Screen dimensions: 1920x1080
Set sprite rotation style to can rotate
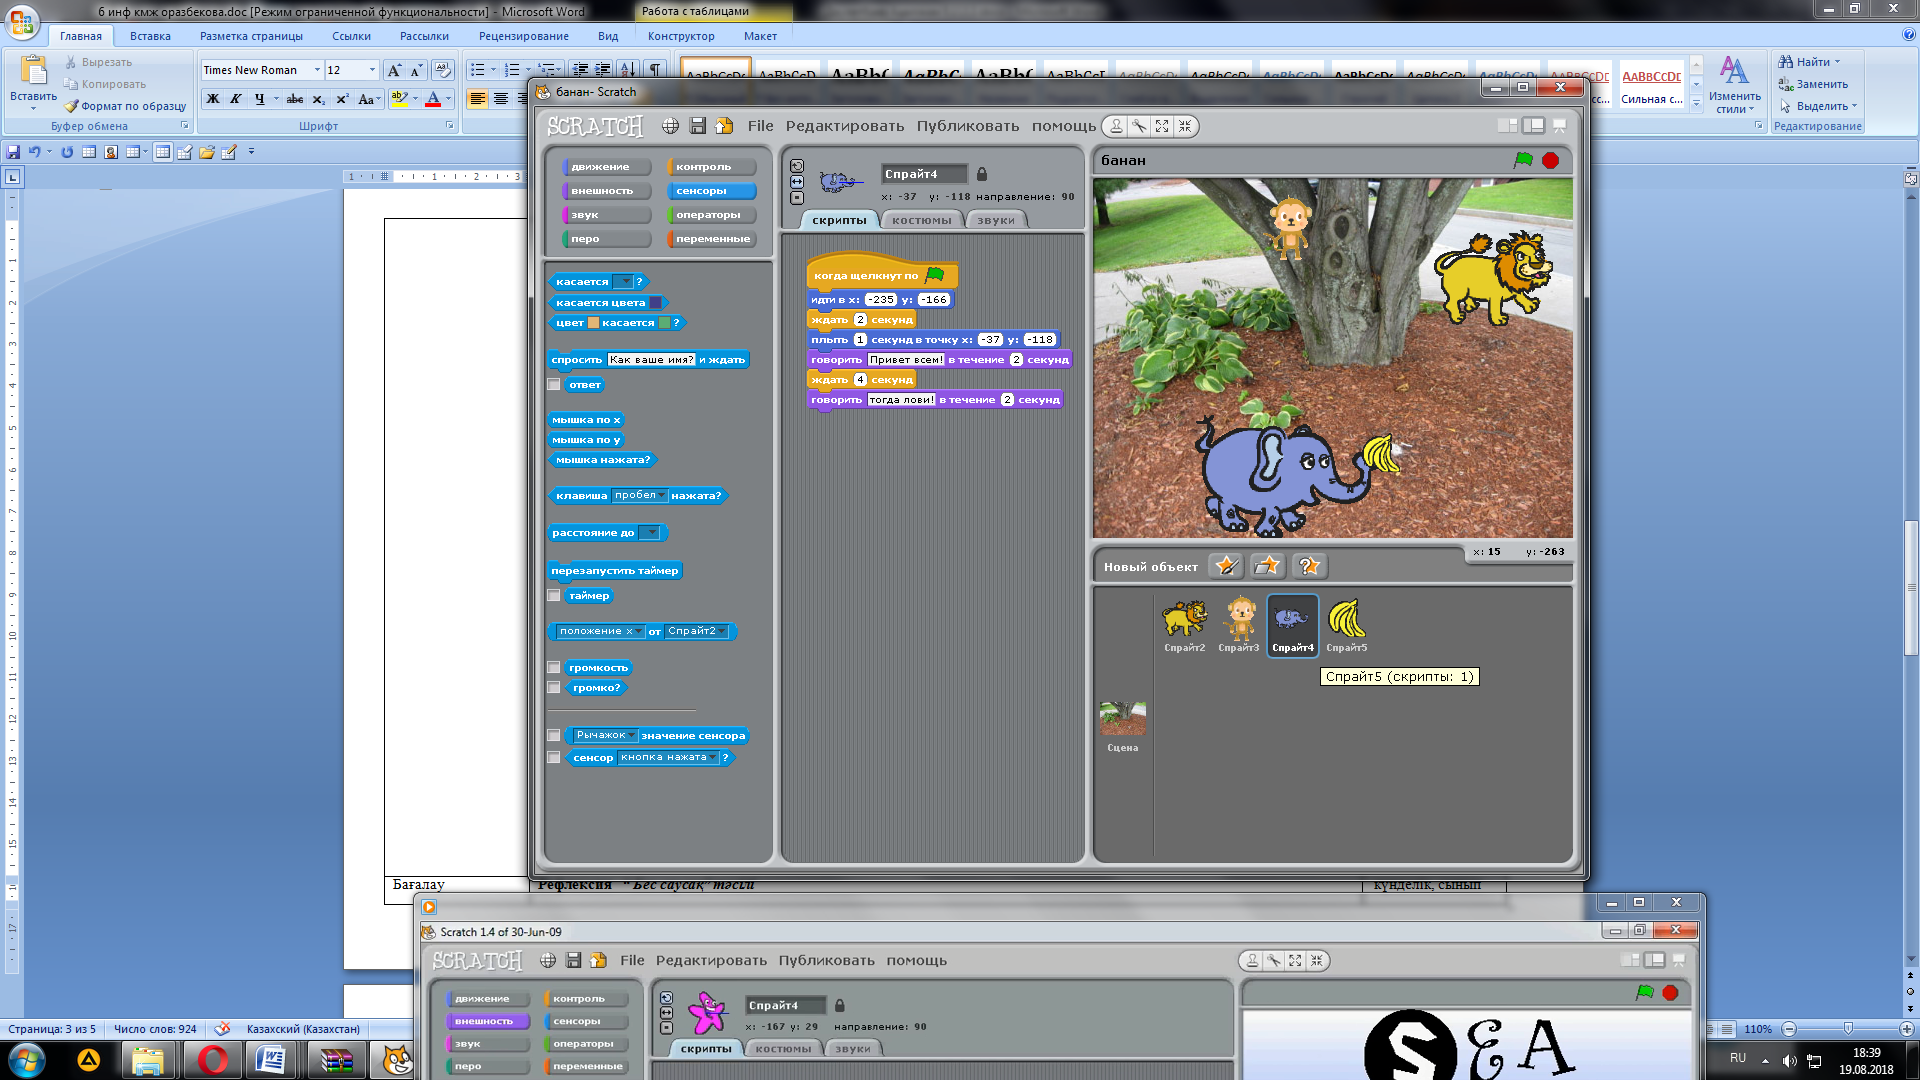tap(797, 166)
